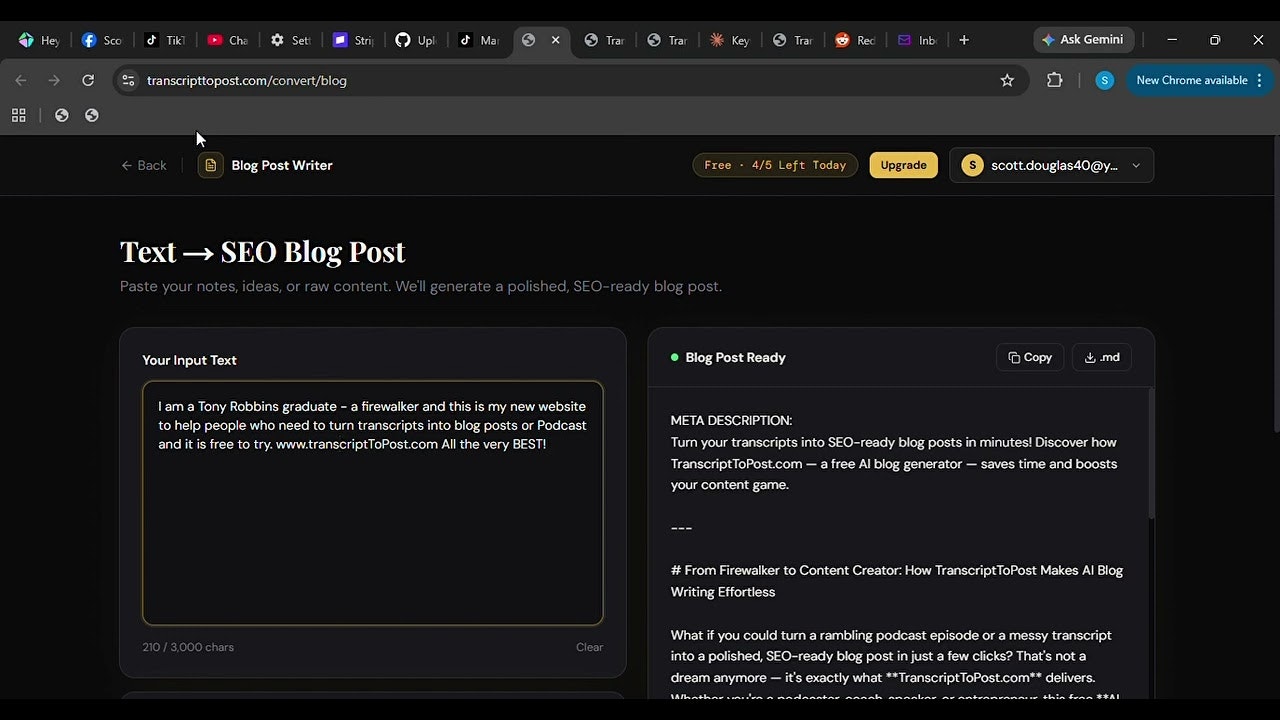Switch to the Reddit tab

[x=855, y=40]
